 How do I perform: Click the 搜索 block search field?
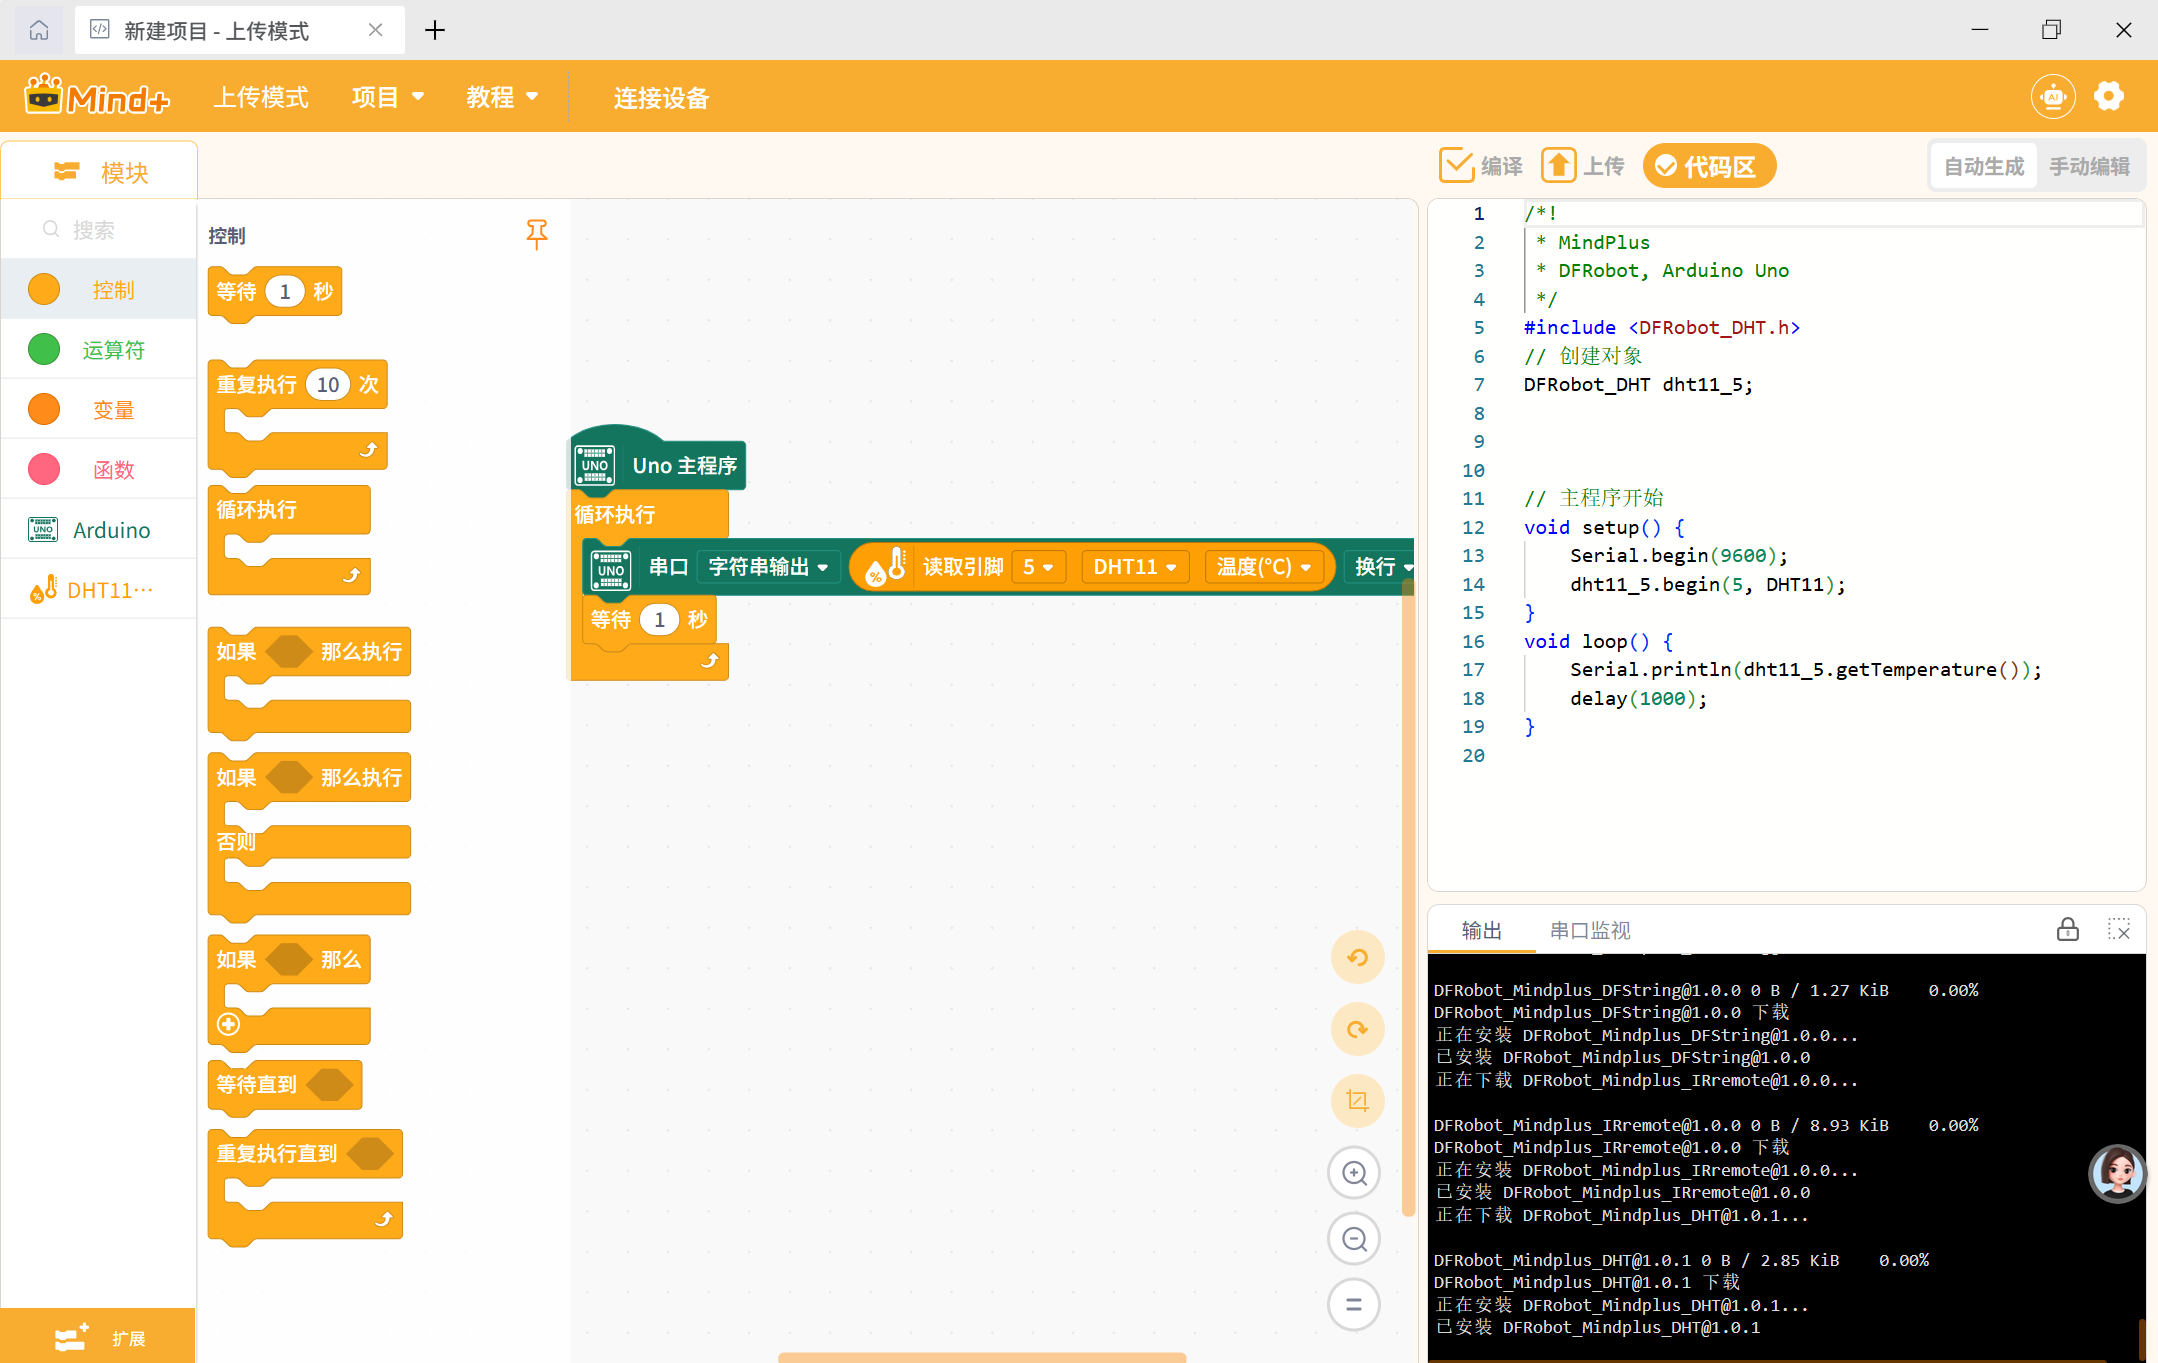[98, 230]
